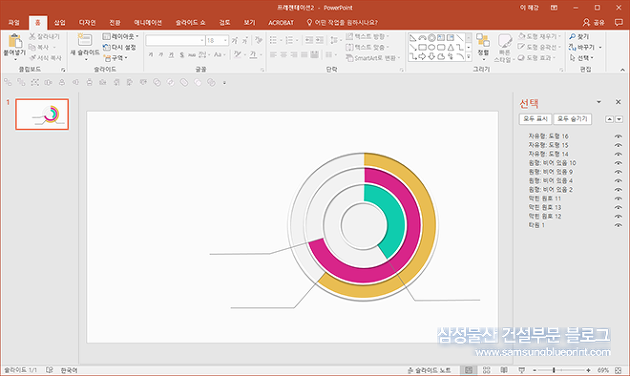Toggle visibility of 자유형: 도형 16

(618, 136)
